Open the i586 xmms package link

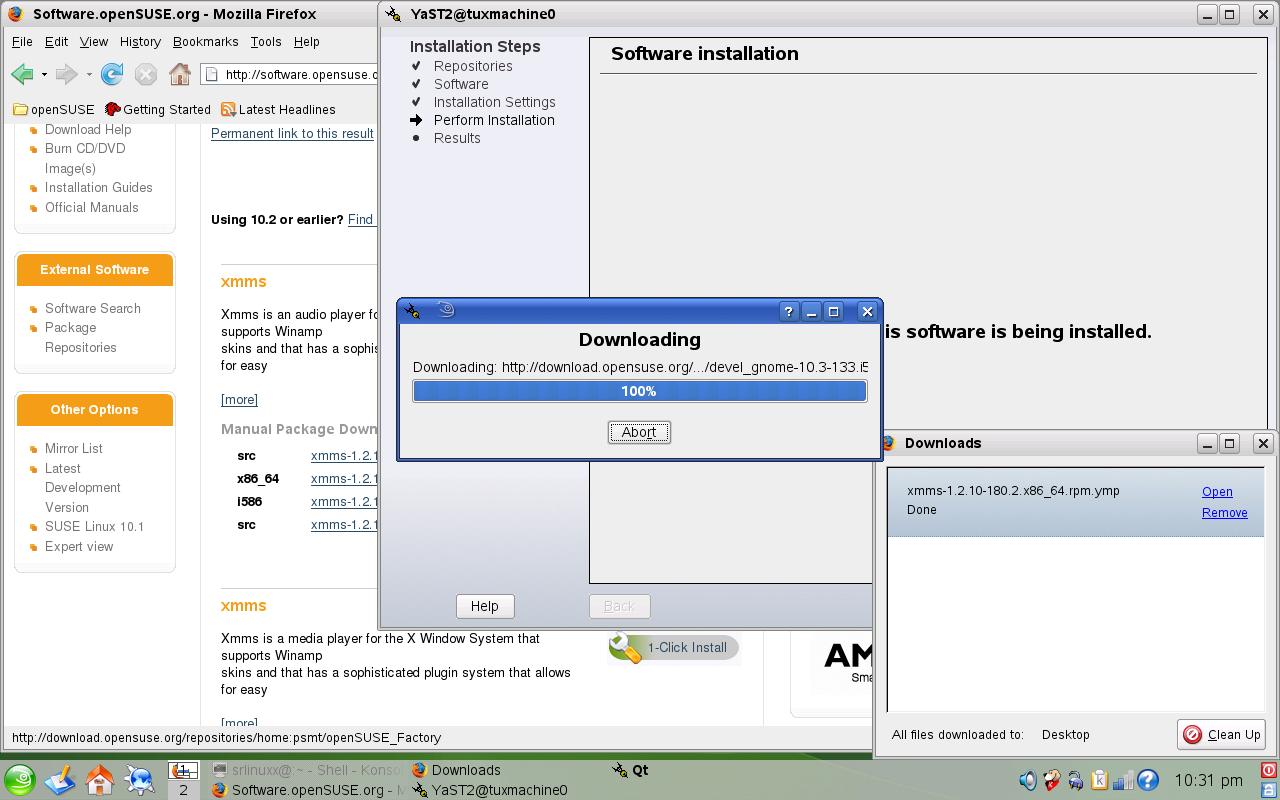[x=344, y=502]
